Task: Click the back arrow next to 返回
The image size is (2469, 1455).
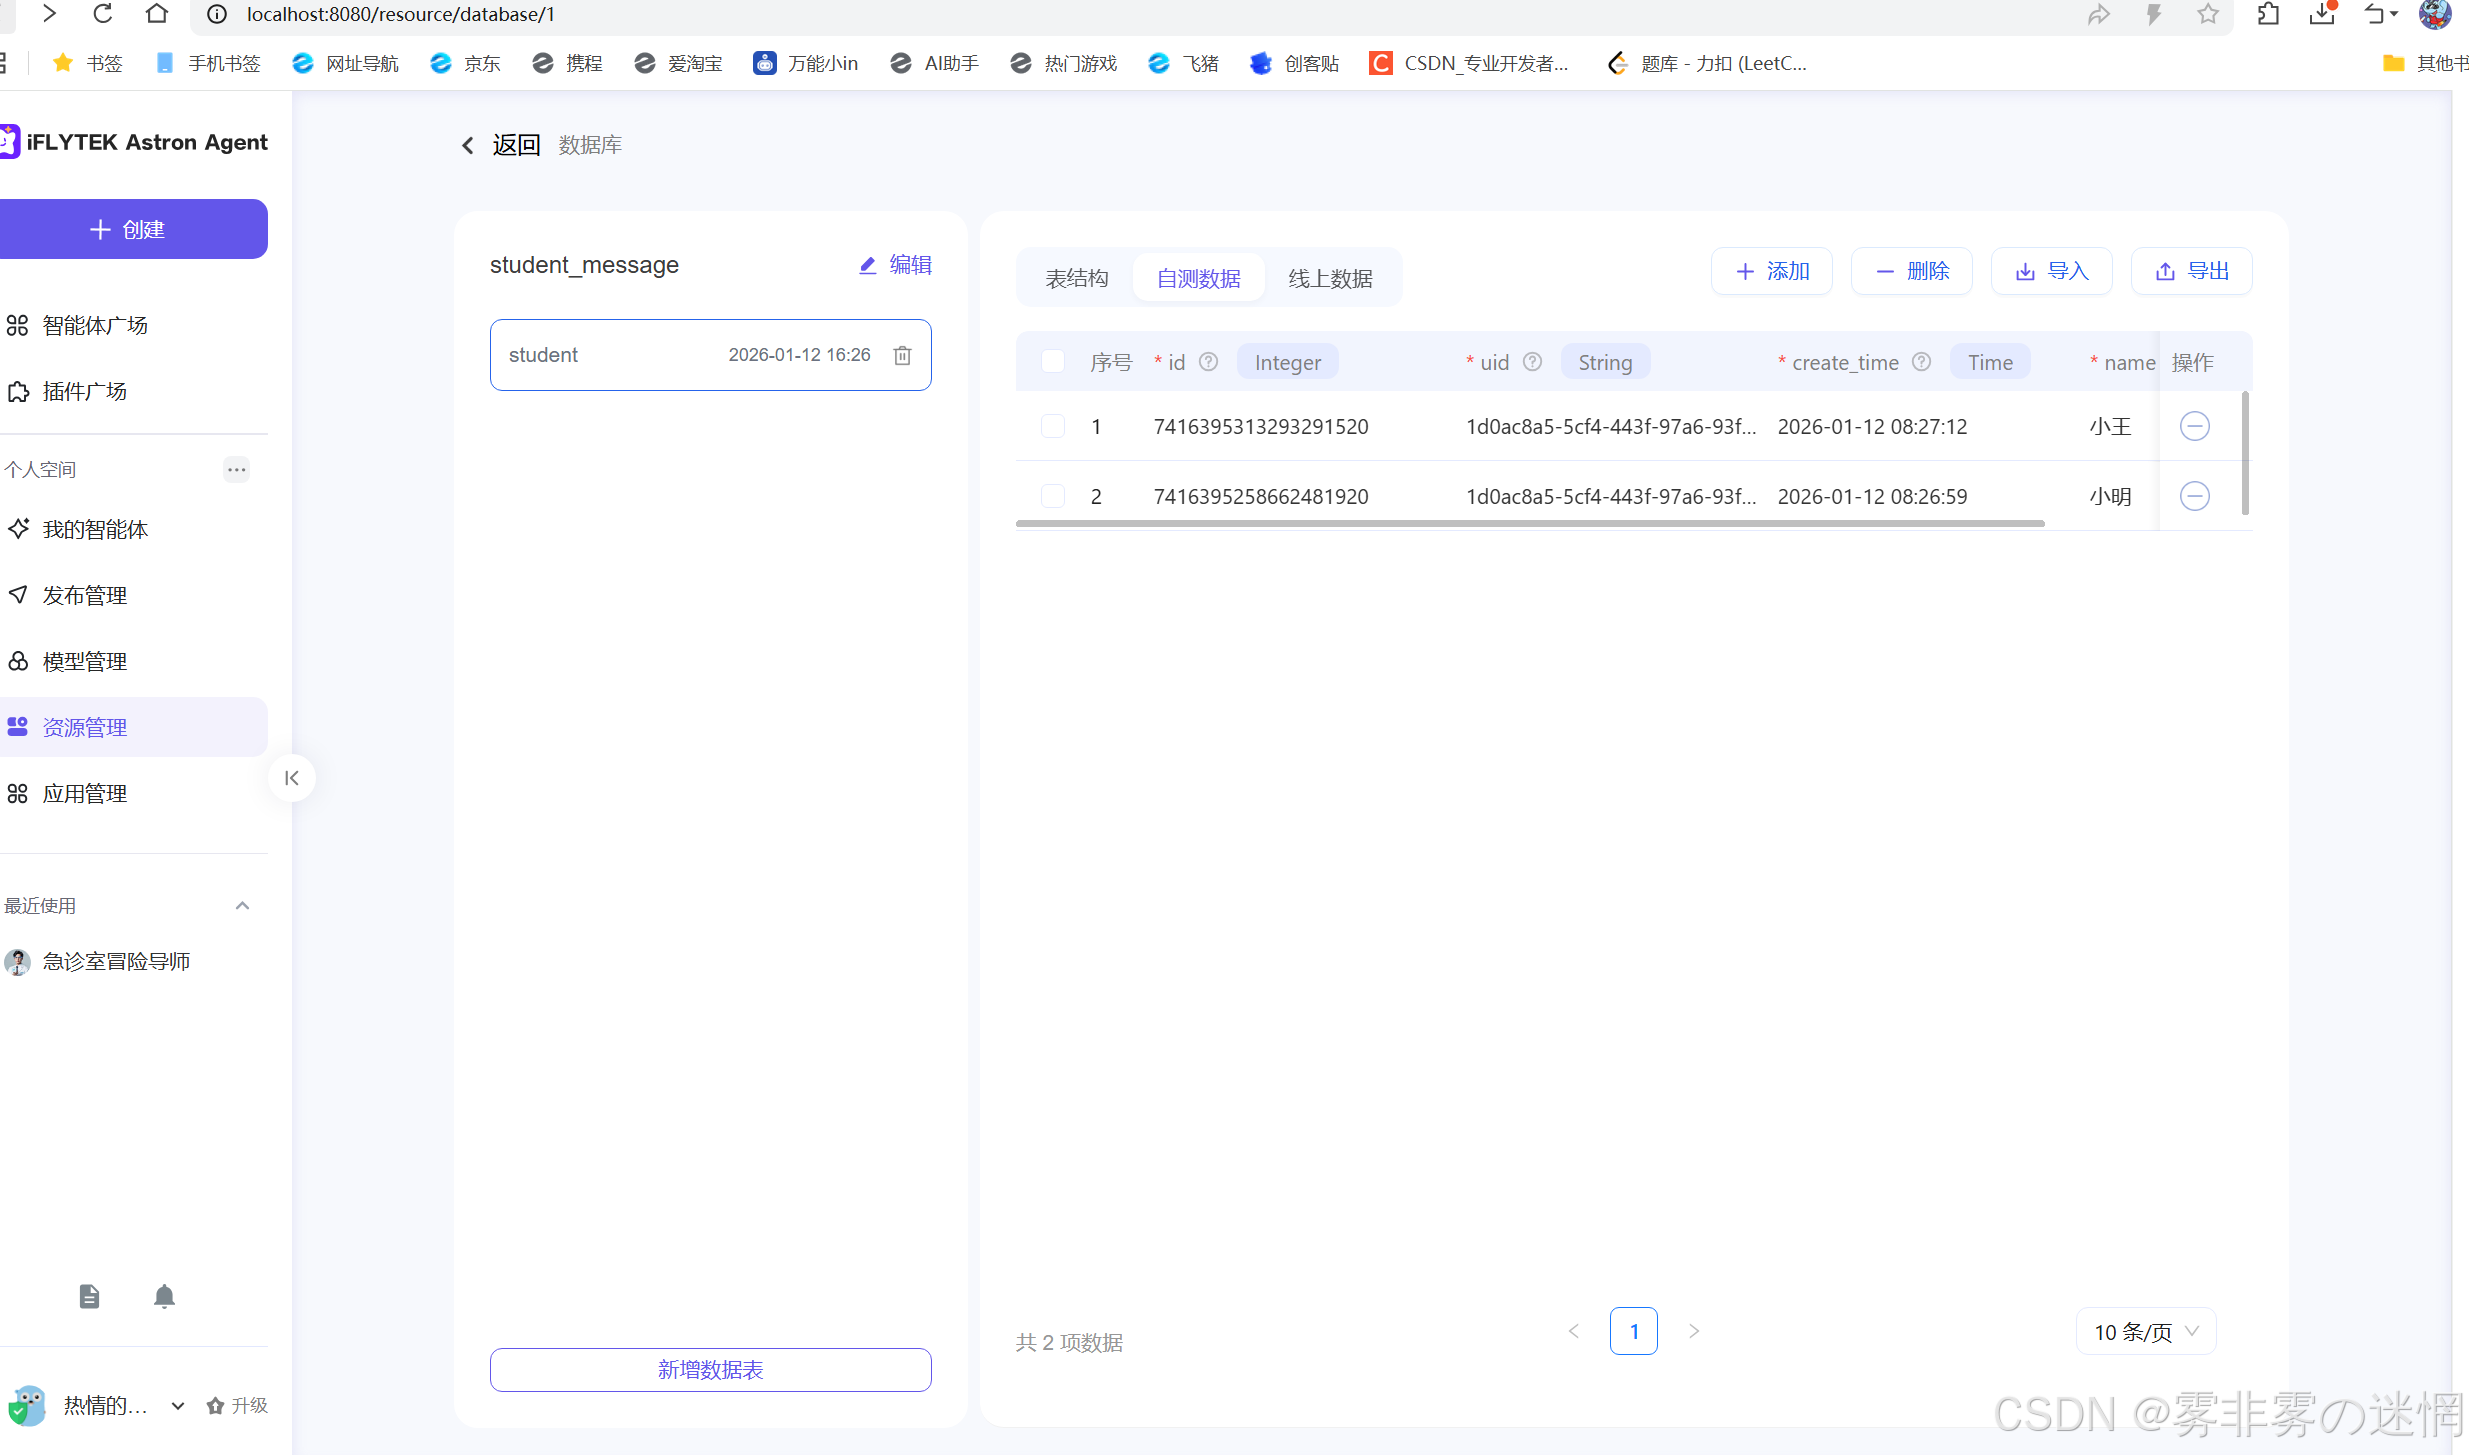Action: (468, 146)
